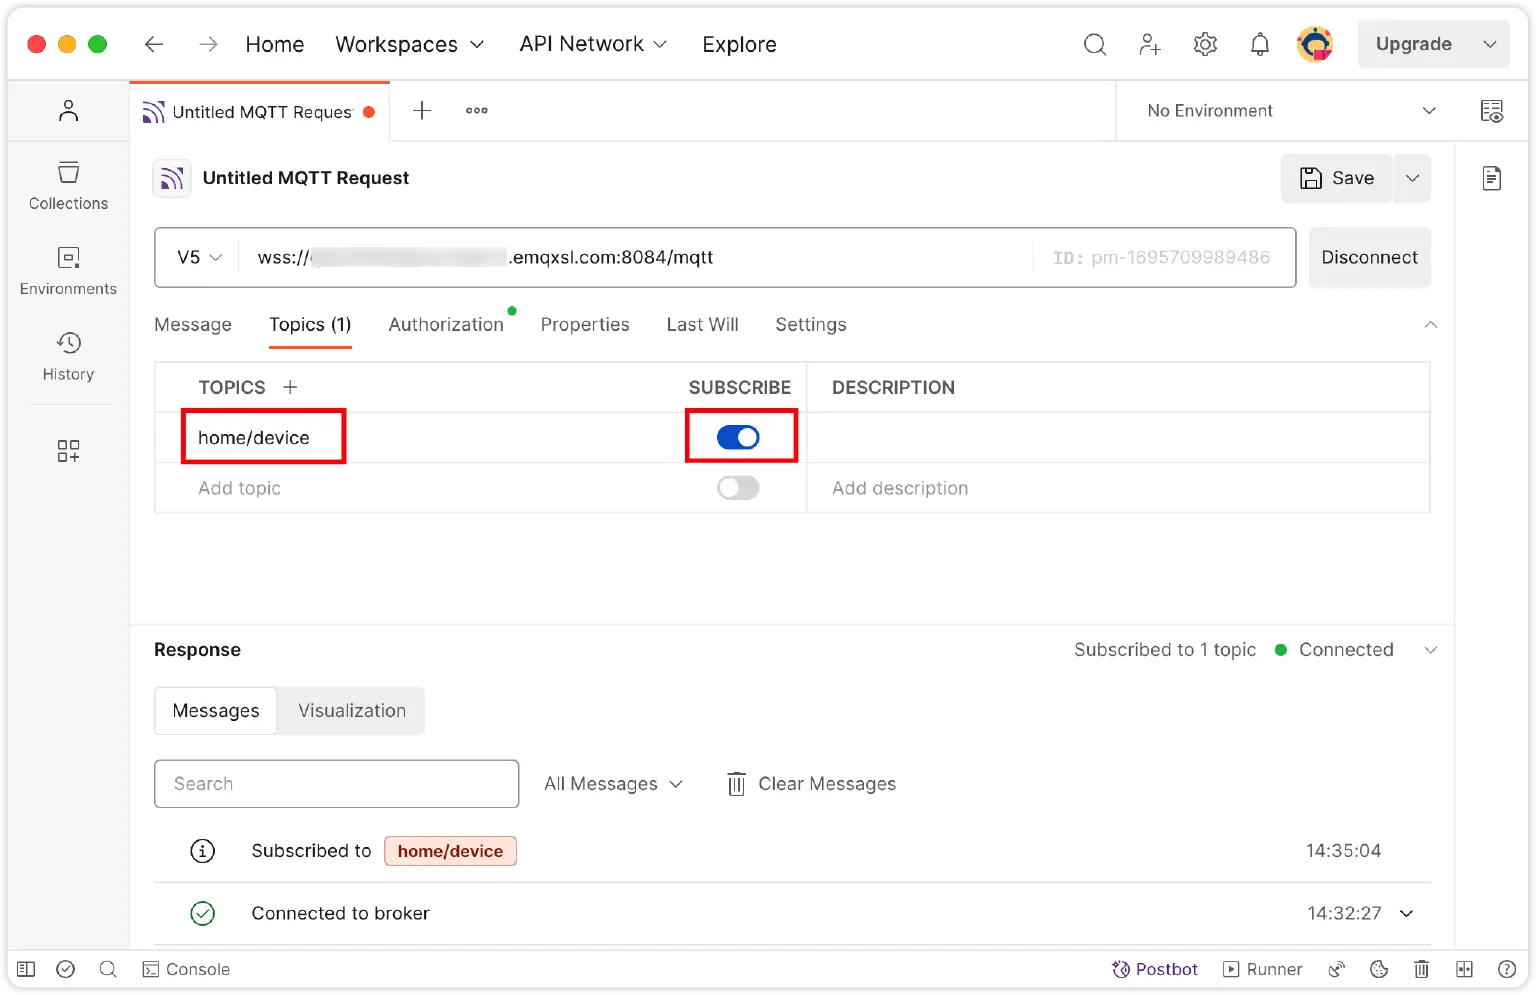
Task: Enable subscription on the Add topic row
Action: coord(738,488)
